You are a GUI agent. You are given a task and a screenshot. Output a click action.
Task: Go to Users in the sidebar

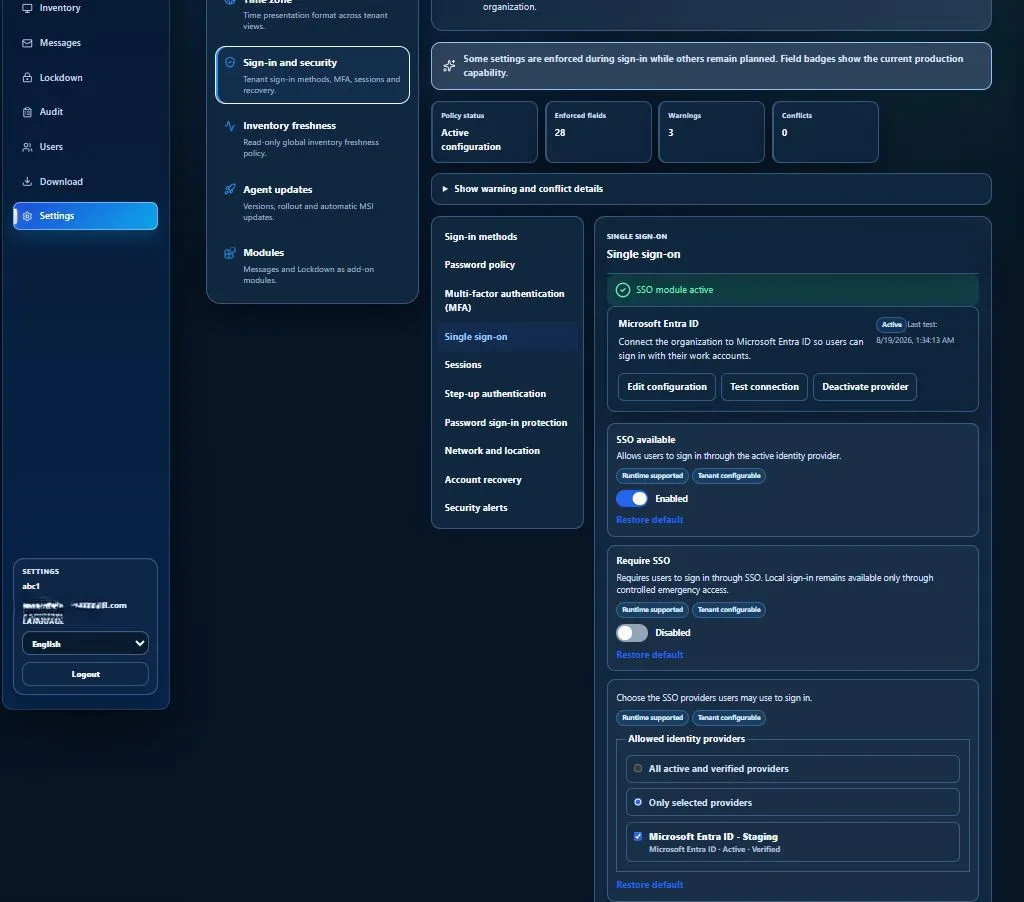pos(85,147)
